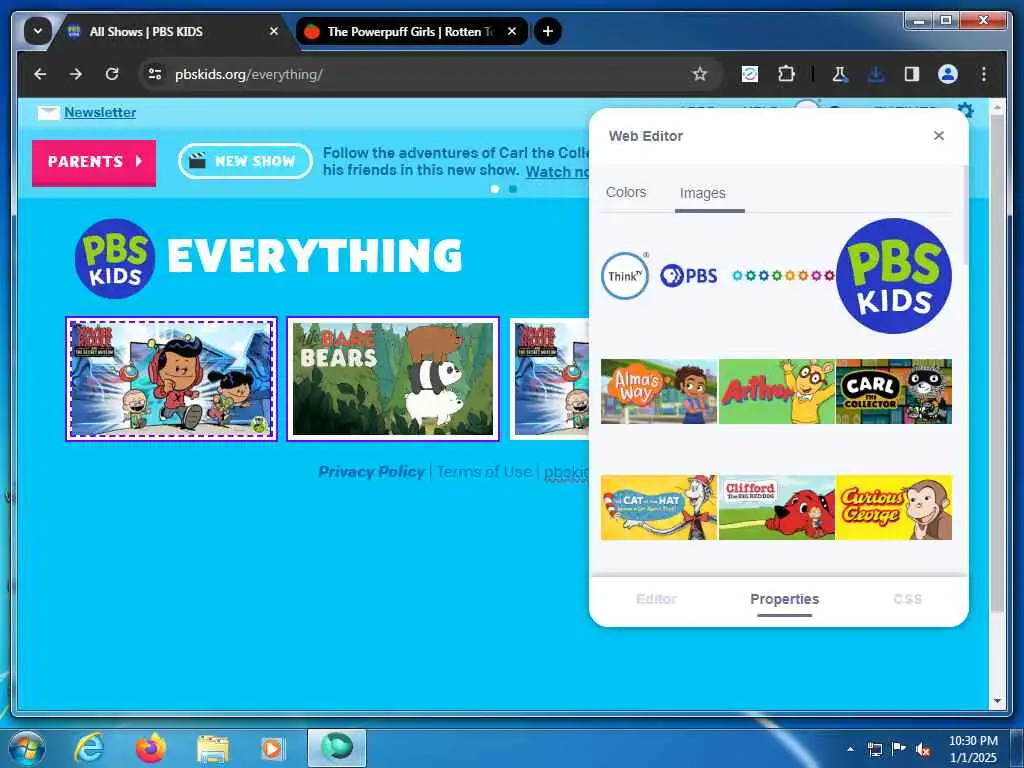1024x768 pixels.
Task: Open site information icon in address bar
Action: pos(155,74)
